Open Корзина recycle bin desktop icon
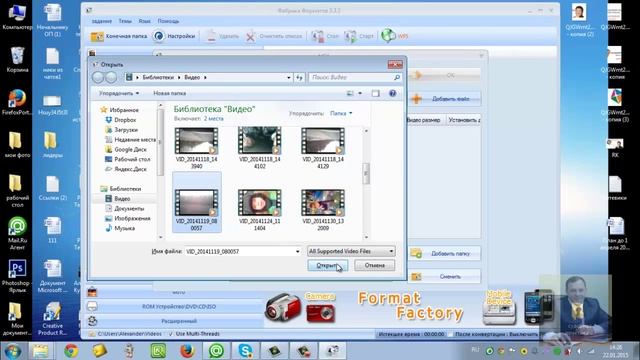Viewport: 640px width, 360px height. [x=17, y=60]
